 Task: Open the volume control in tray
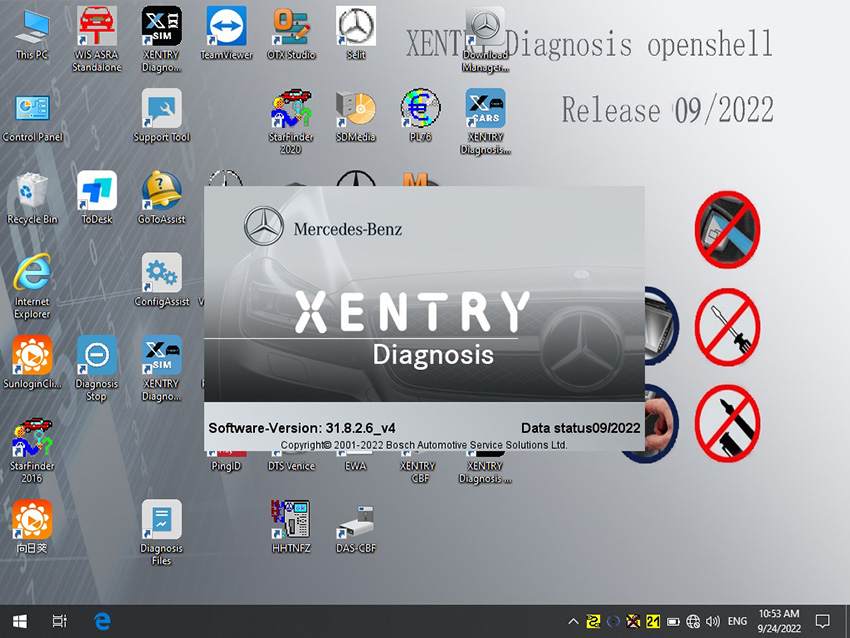click(713, 622)
